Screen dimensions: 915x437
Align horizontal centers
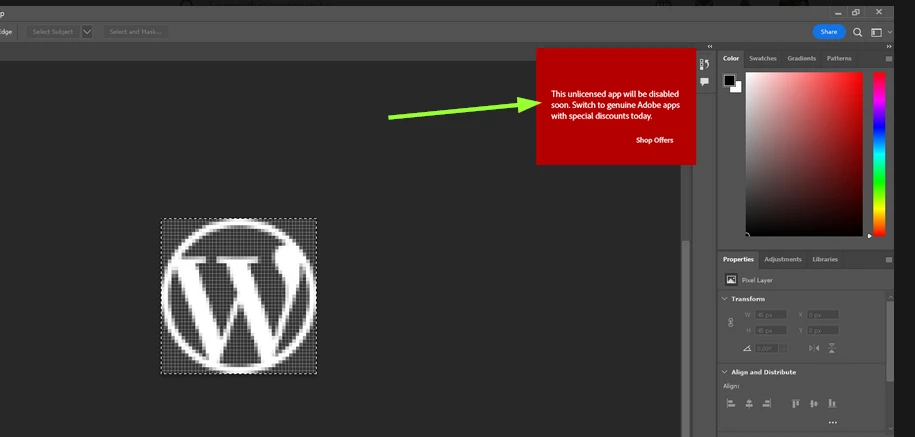click(x=749, y=403)
